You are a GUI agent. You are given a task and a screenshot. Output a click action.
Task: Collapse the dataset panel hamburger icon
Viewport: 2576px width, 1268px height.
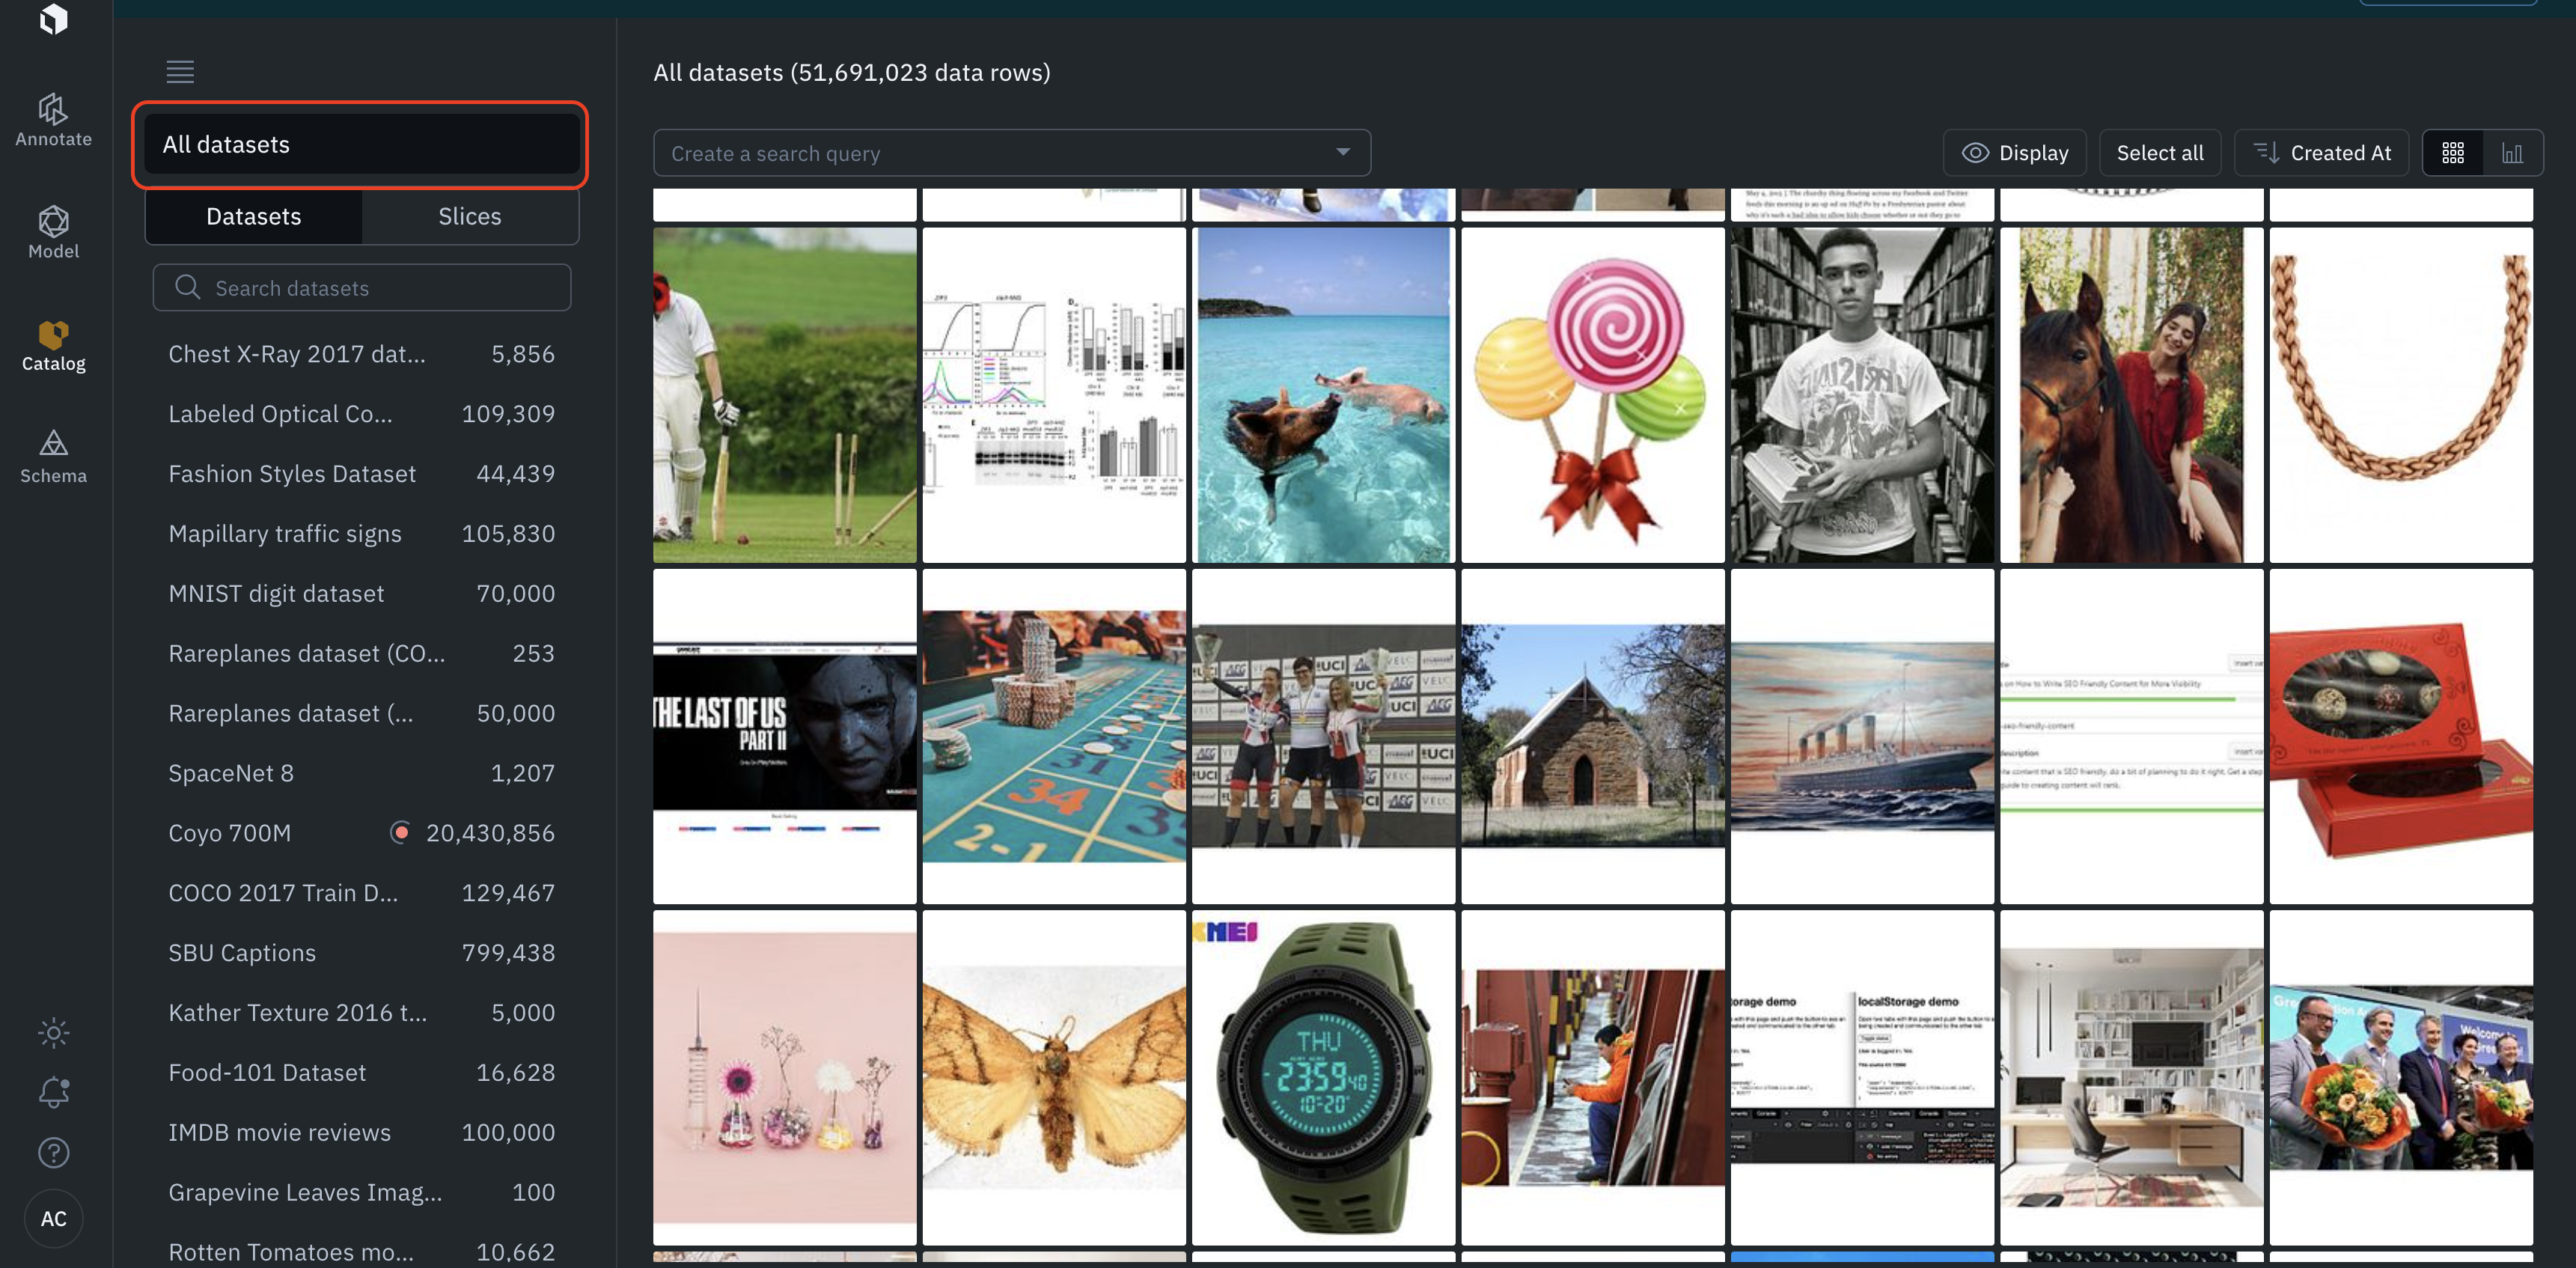[180, 71]
